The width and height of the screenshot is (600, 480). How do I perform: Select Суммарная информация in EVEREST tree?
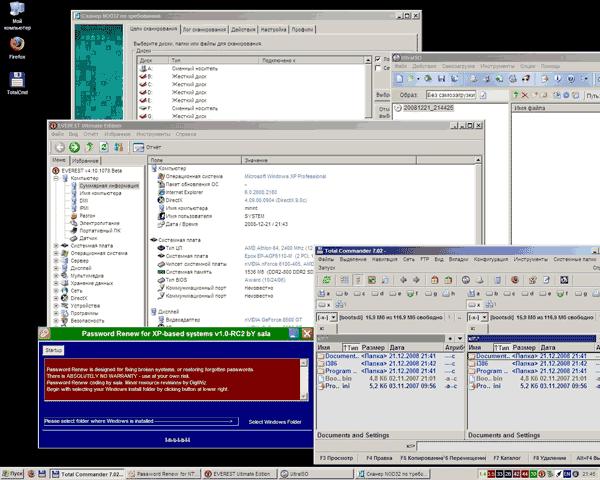109,186
